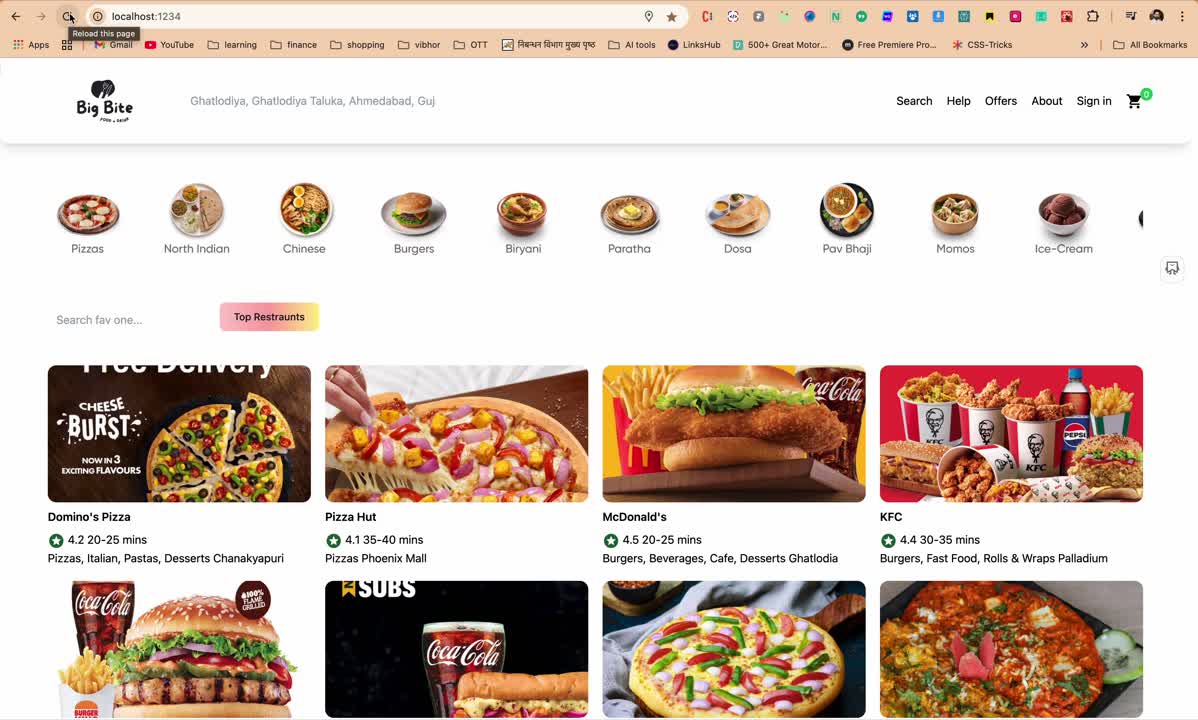Image resolution: width=1198 pixels, height=720 pixels.
Task: Choose the Momos category icon
Action: 955,213
